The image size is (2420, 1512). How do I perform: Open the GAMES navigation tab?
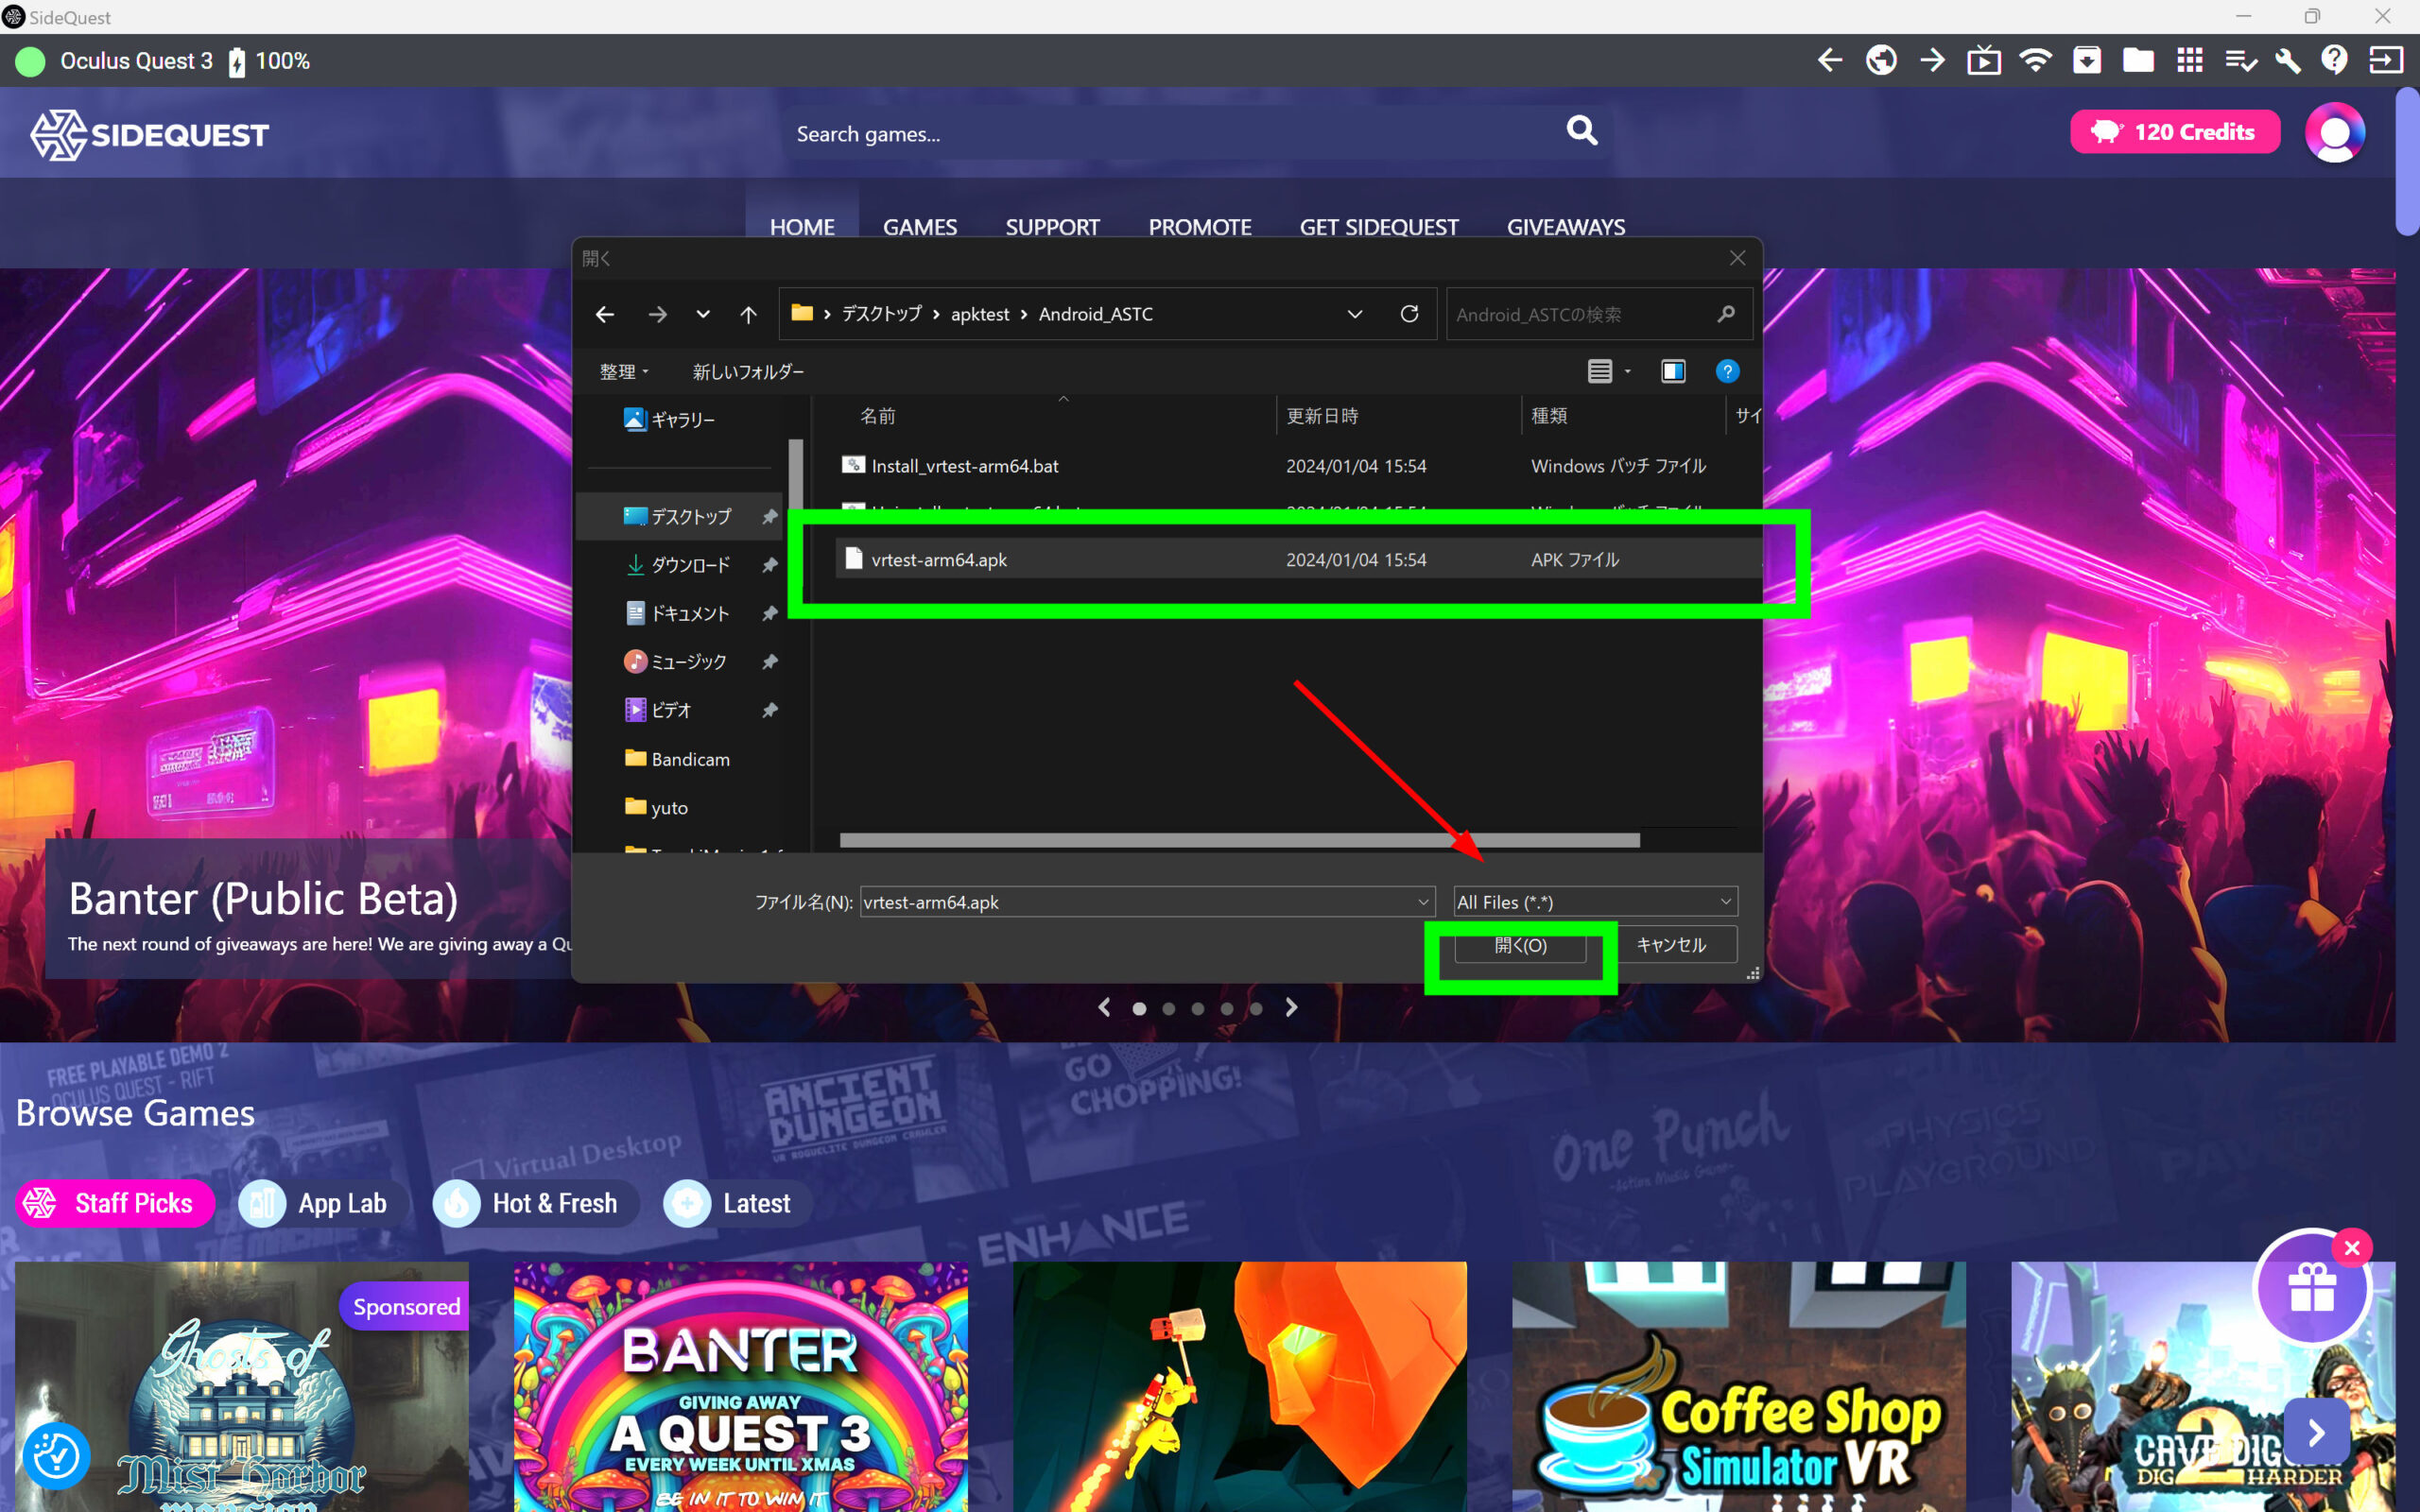pos(919,227)
